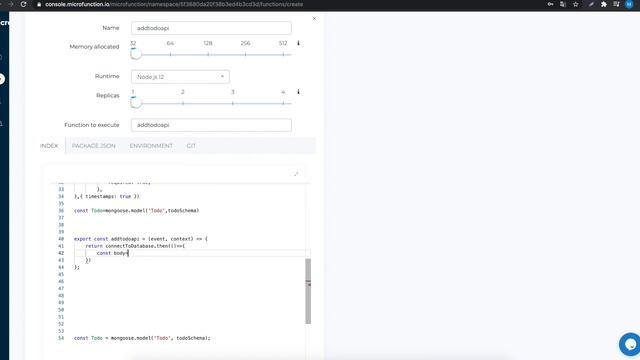Switch to the ENVIRONMENT tab
The width and height of the screenshot is (640, 360).
tap(151, 146)
